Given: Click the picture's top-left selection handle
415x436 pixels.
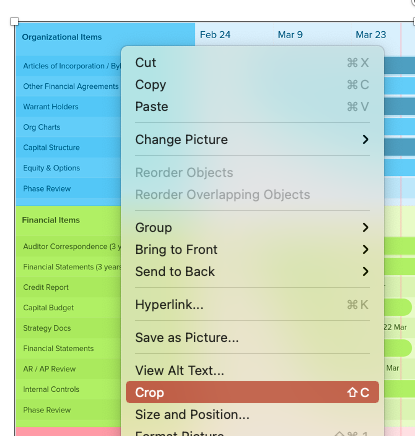Looking at the screenshot, I should pyautogui.click(x=14, y=22).
